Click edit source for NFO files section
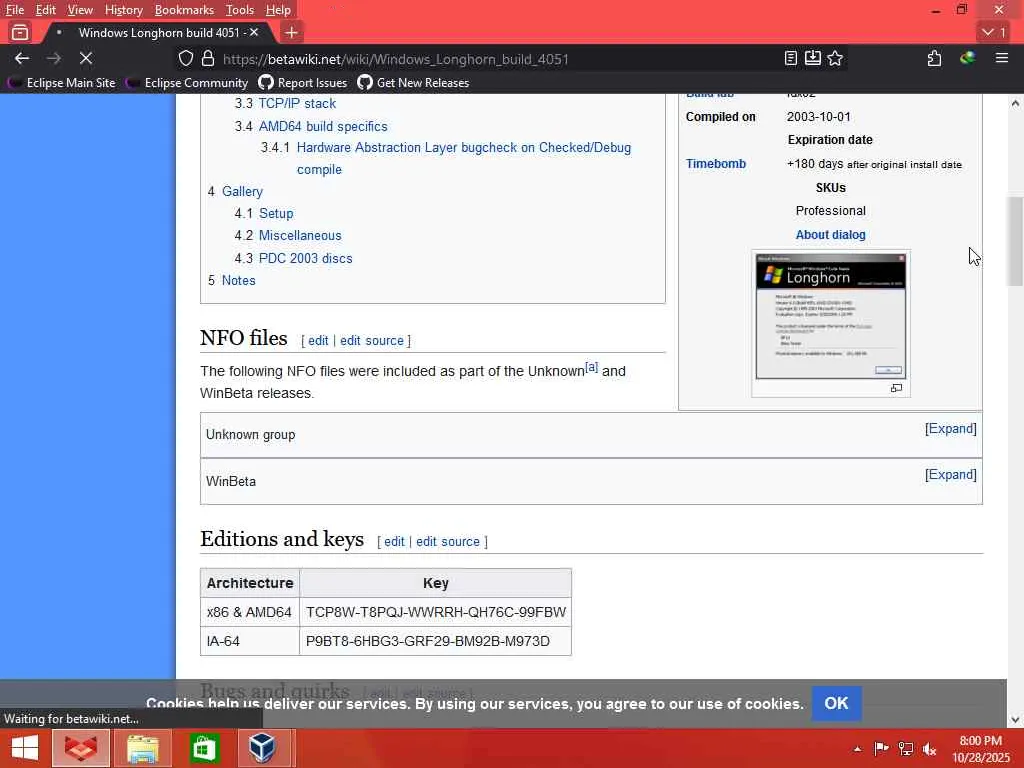The width and height of the screenshot is (1024, 768). tap(372, 340)
